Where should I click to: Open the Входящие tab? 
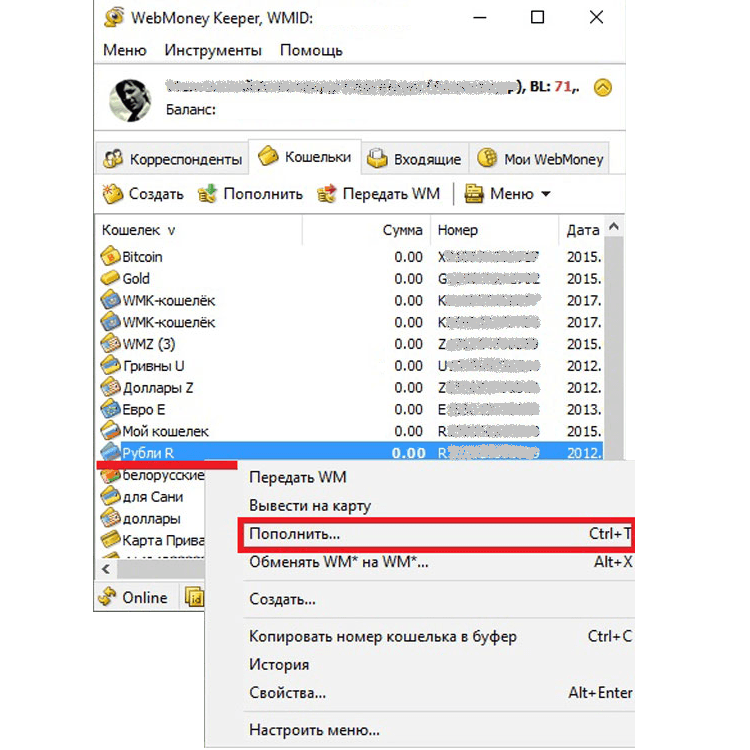pos(414,159)
